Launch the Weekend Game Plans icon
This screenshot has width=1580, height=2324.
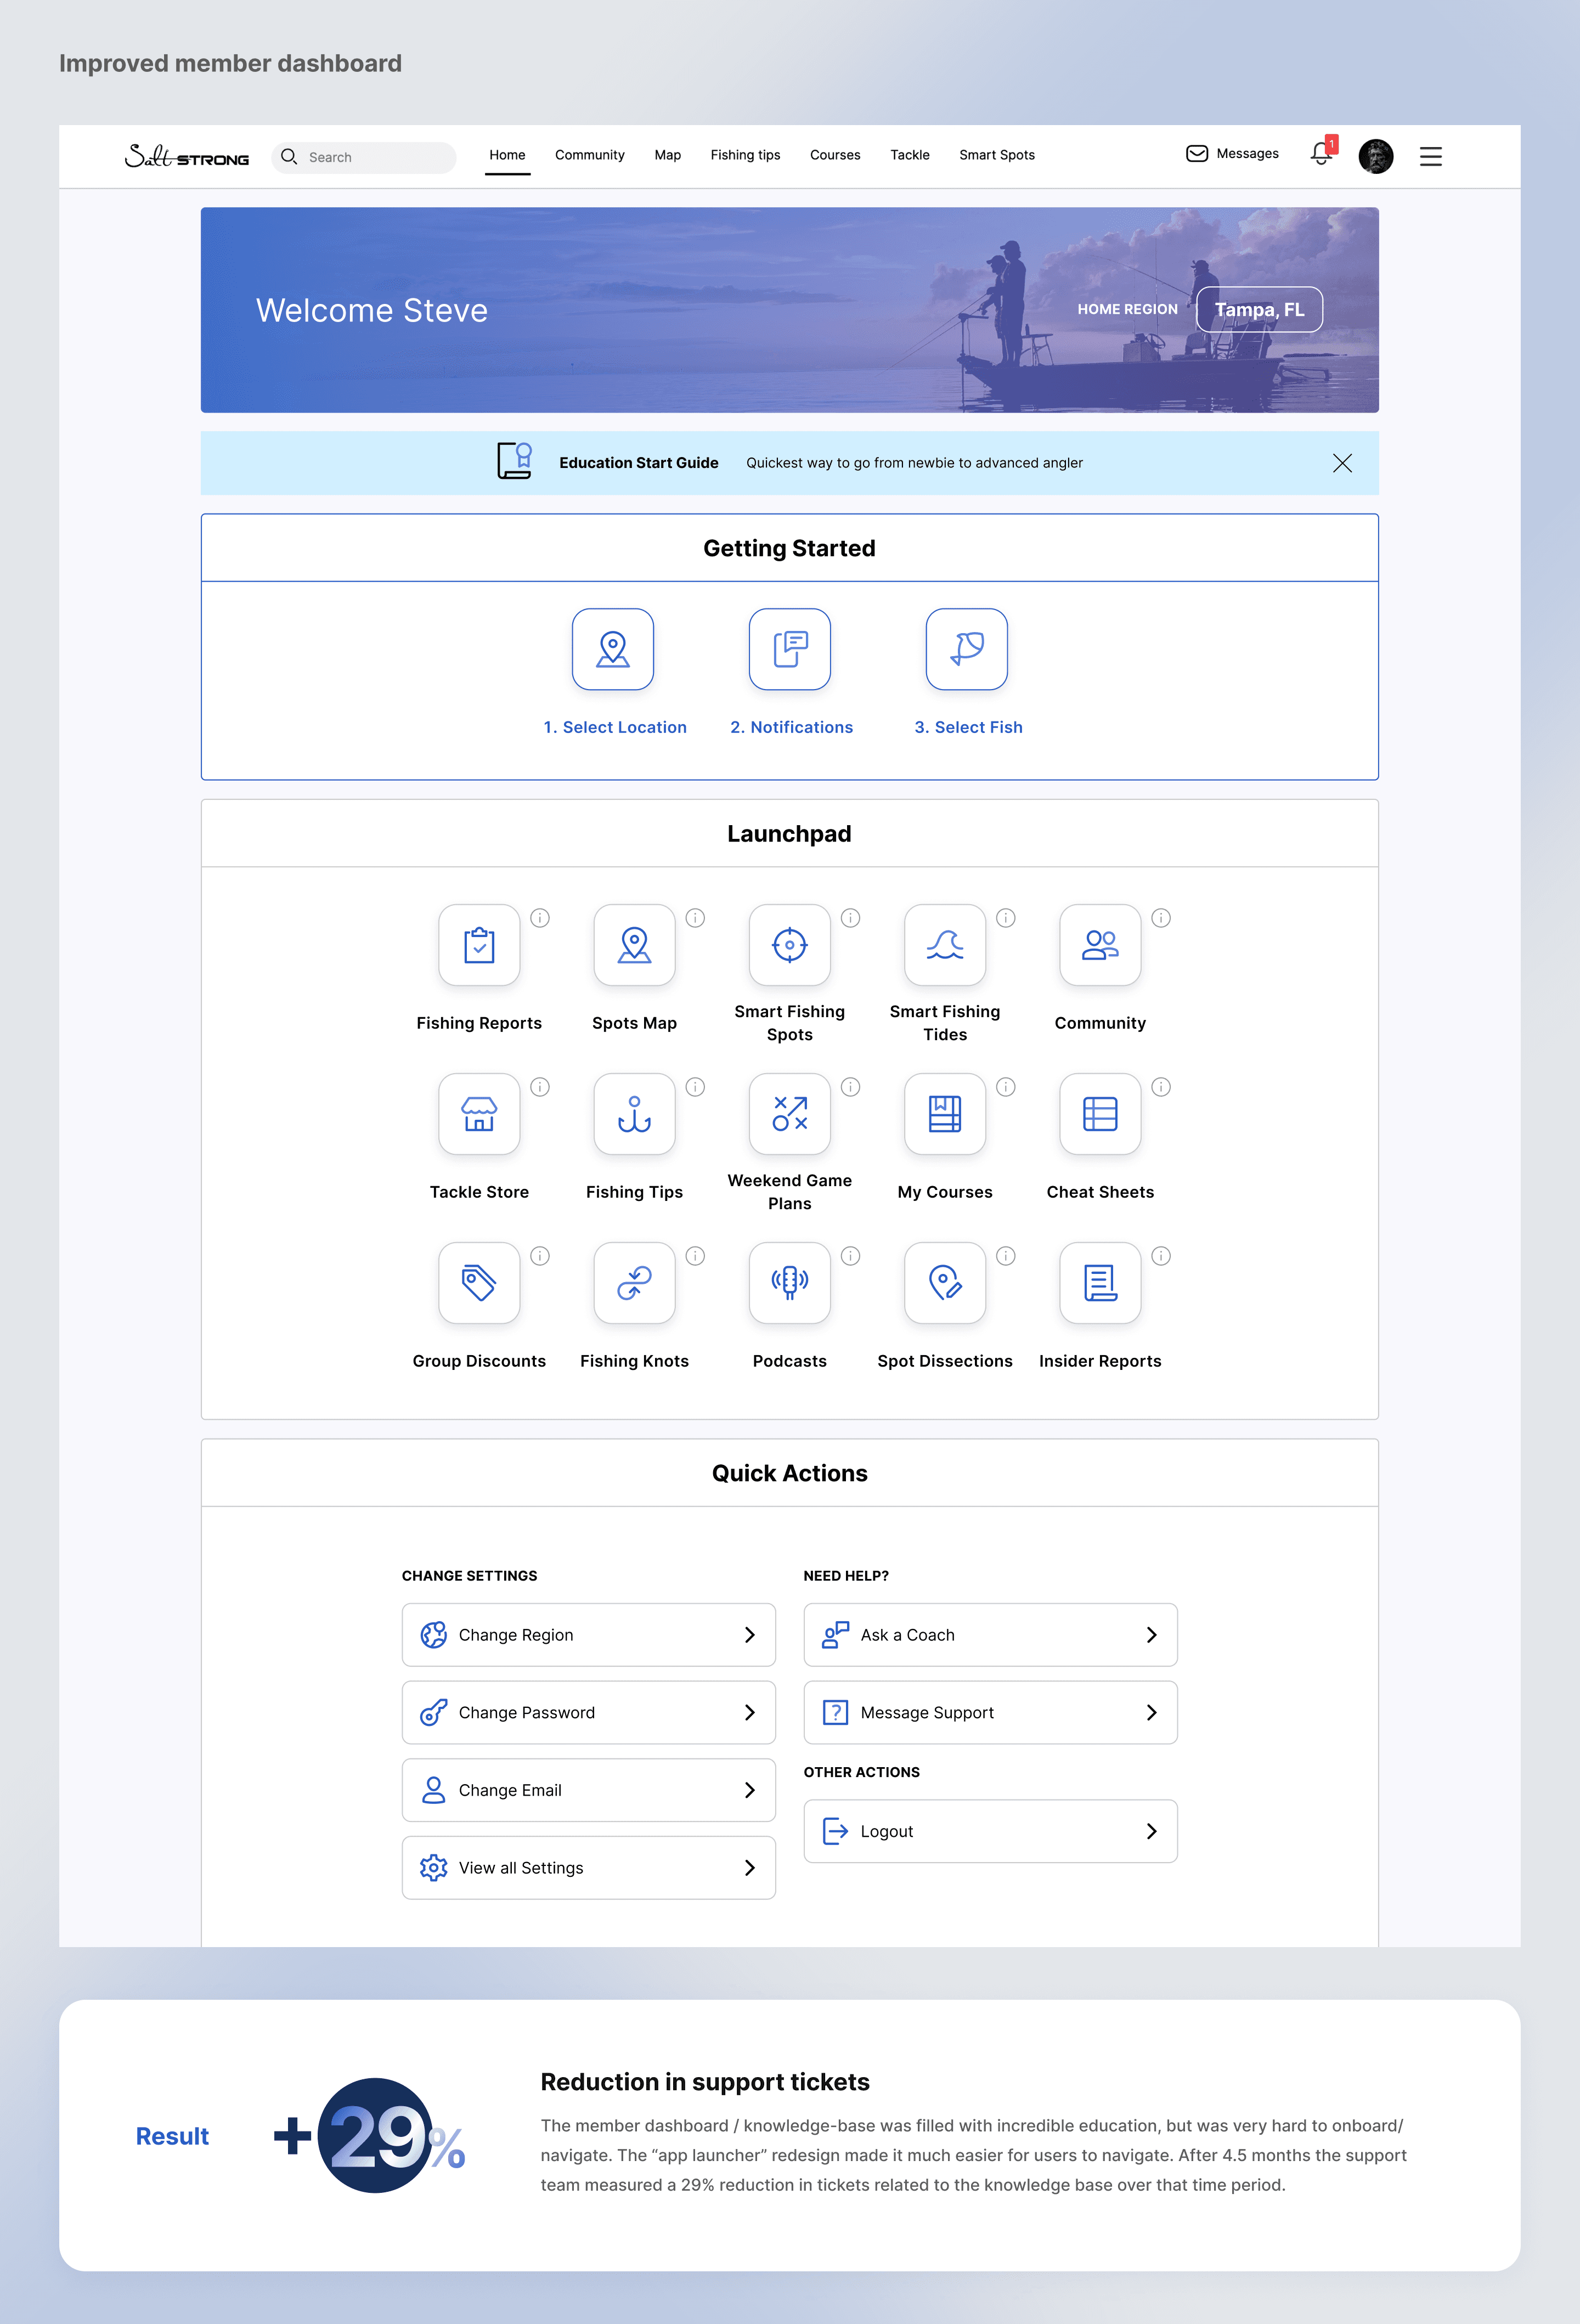789,1114
